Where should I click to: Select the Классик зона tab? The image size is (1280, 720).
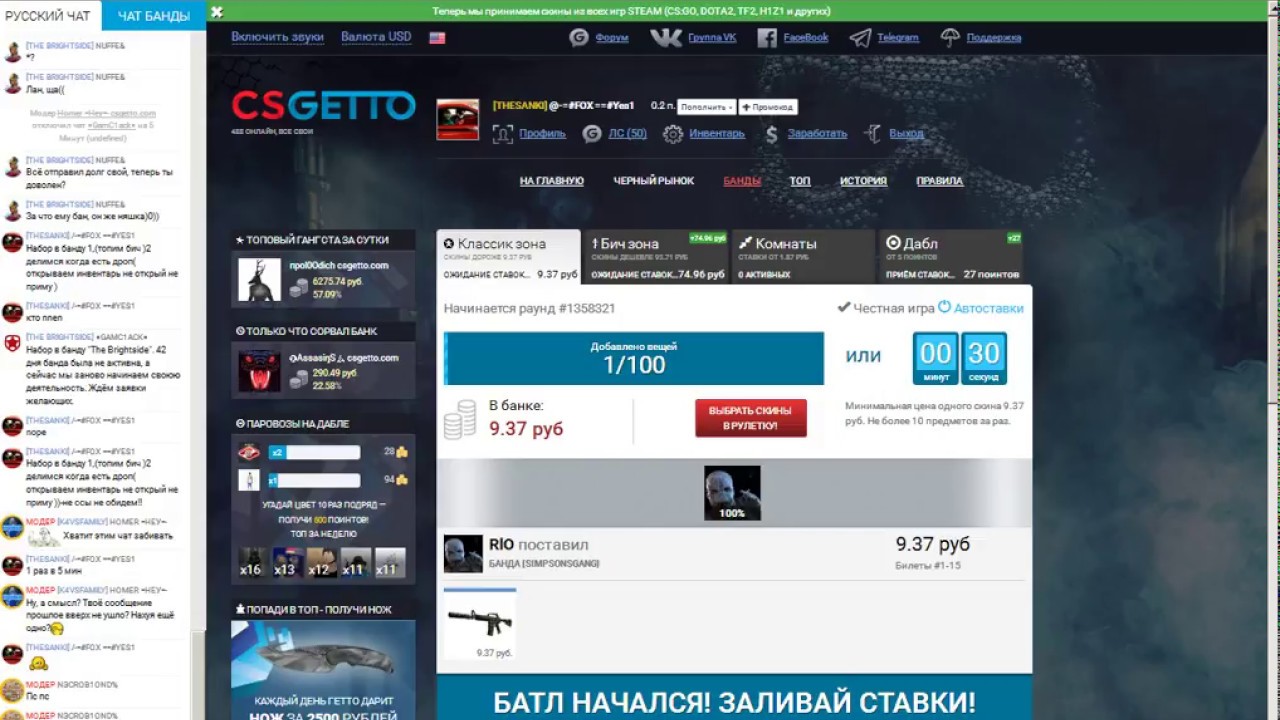[508, 257]
